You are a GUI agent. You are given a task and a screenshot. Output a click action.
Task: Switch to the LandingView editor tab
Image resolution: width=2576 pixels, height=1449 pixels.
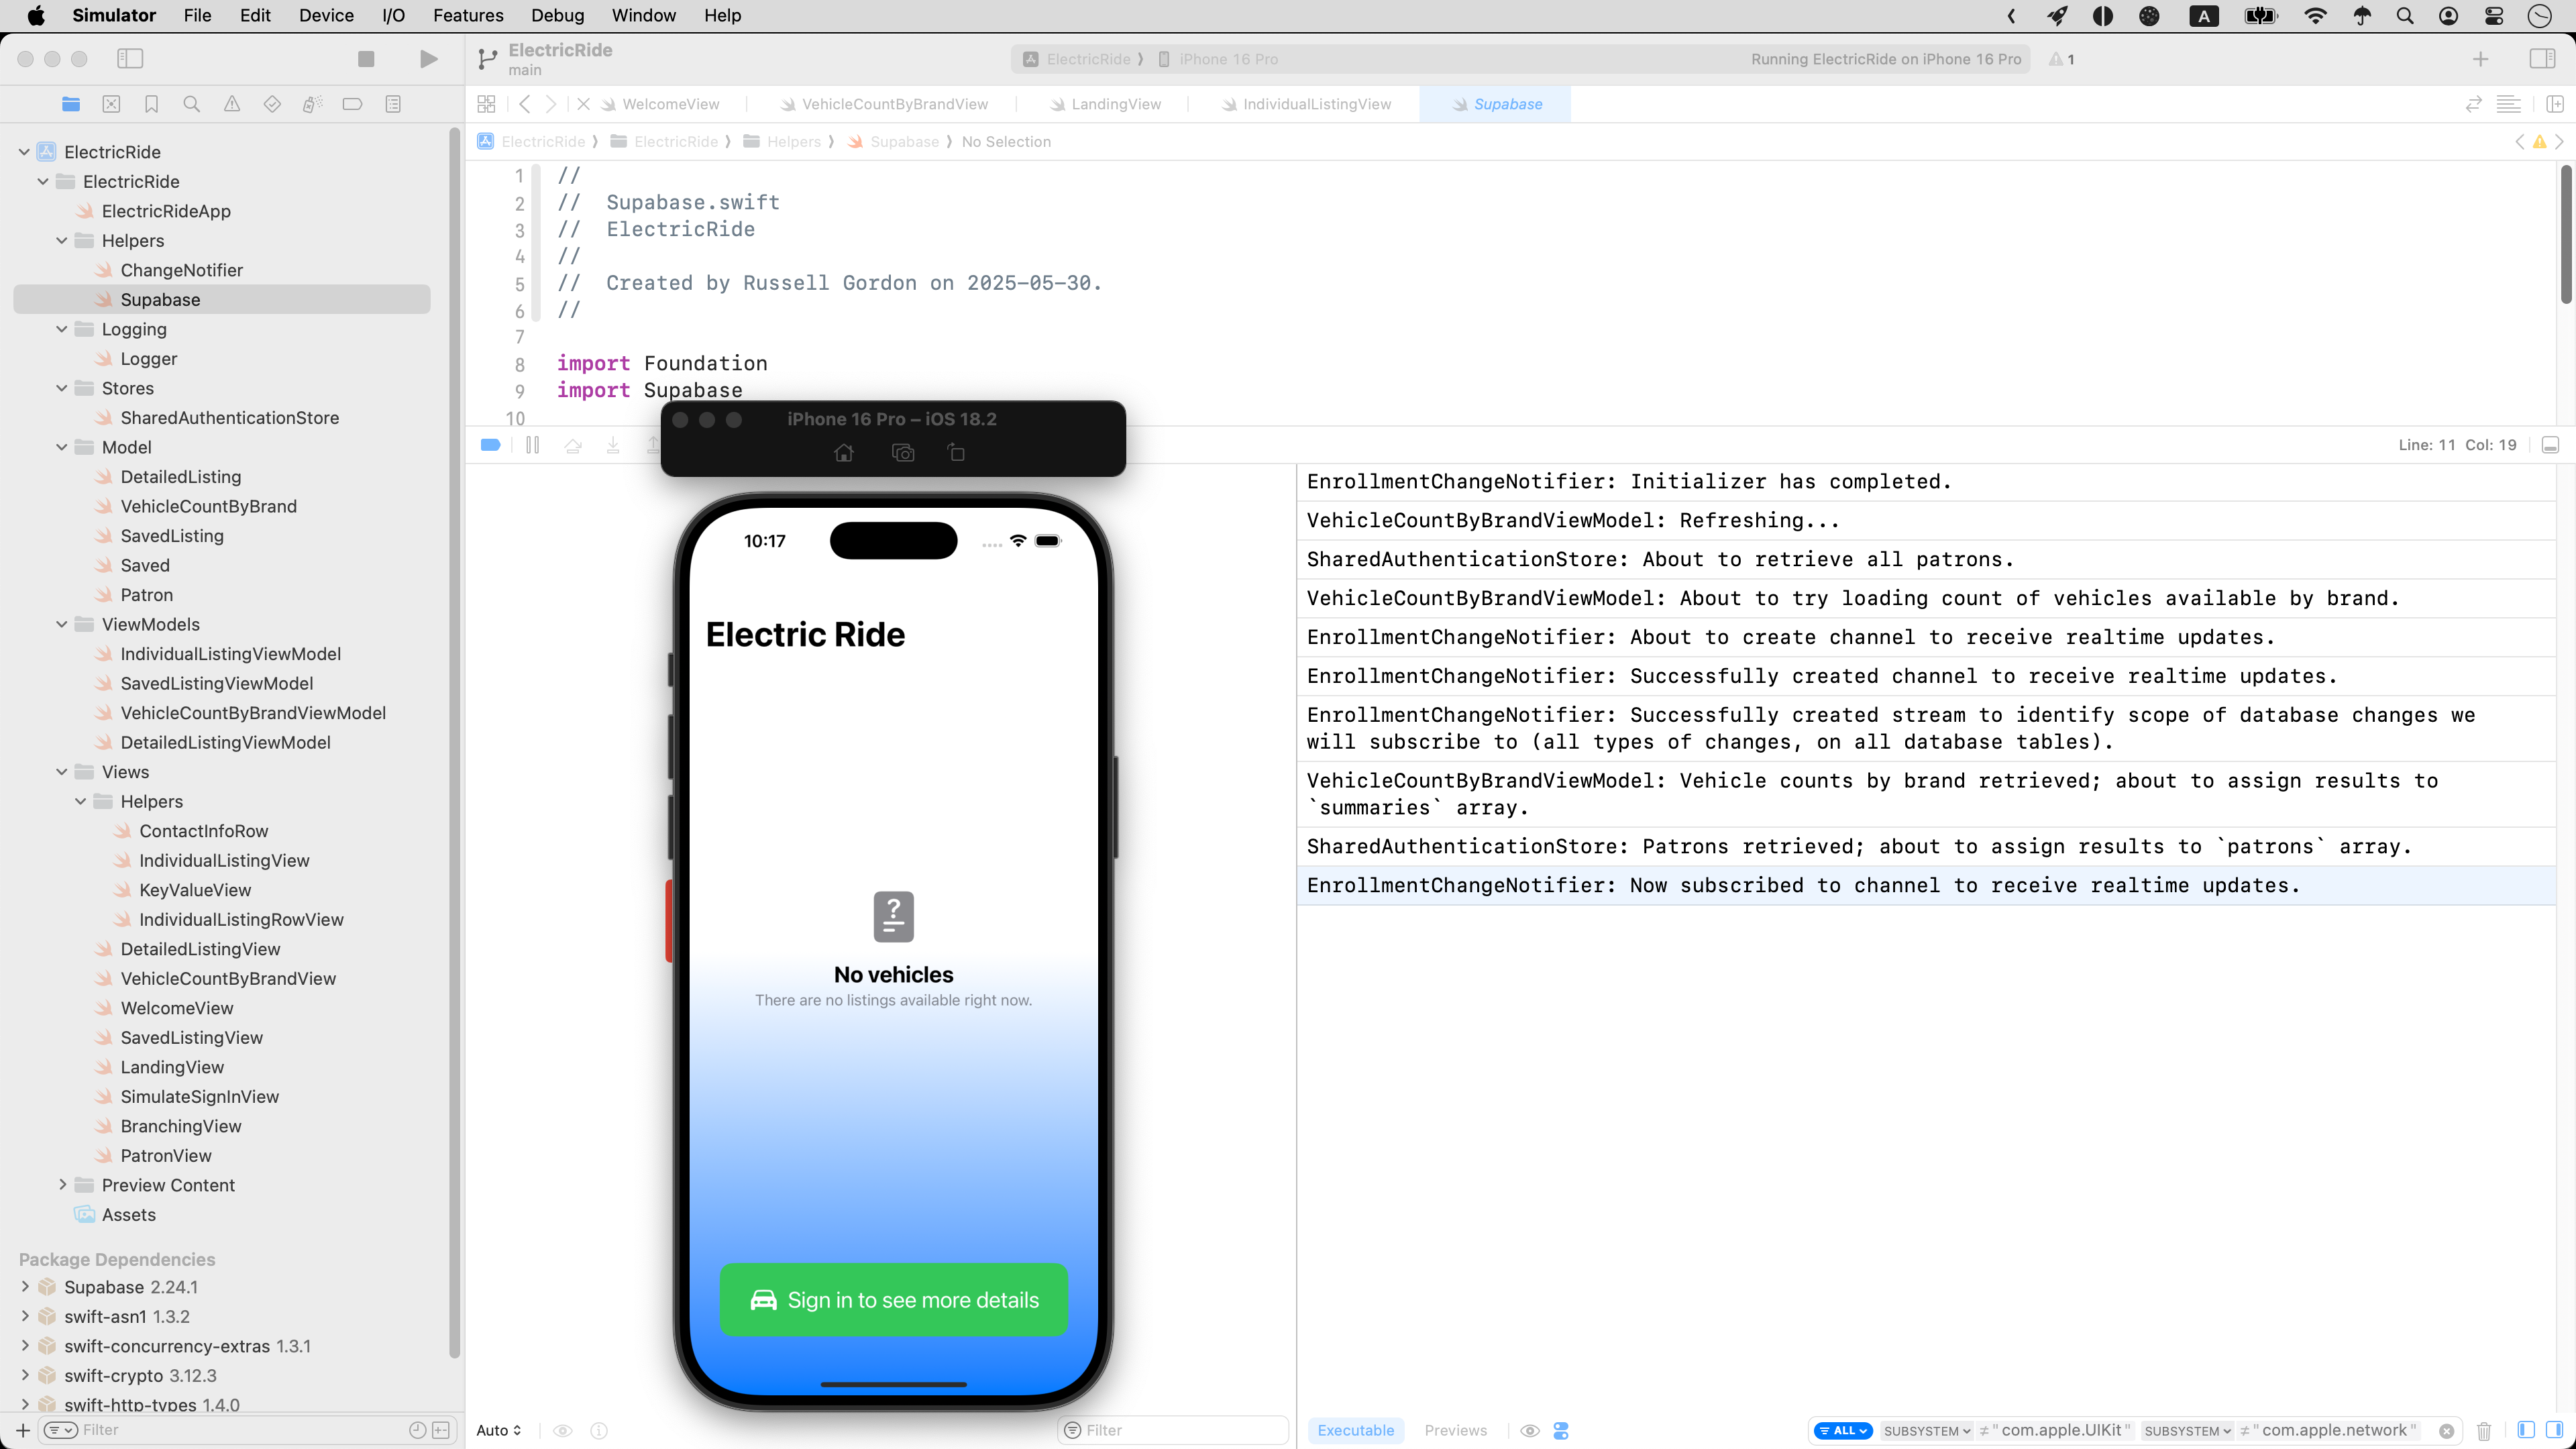coord(1115,104)
